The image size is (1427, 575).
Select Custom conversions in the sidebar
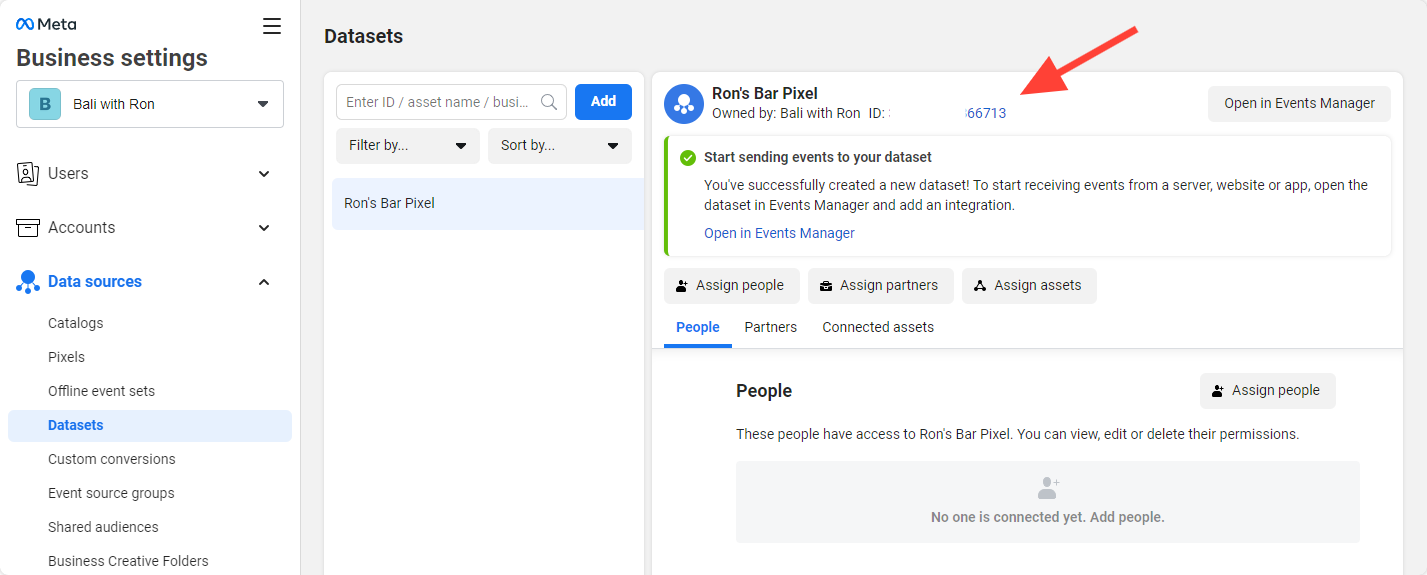112,459
